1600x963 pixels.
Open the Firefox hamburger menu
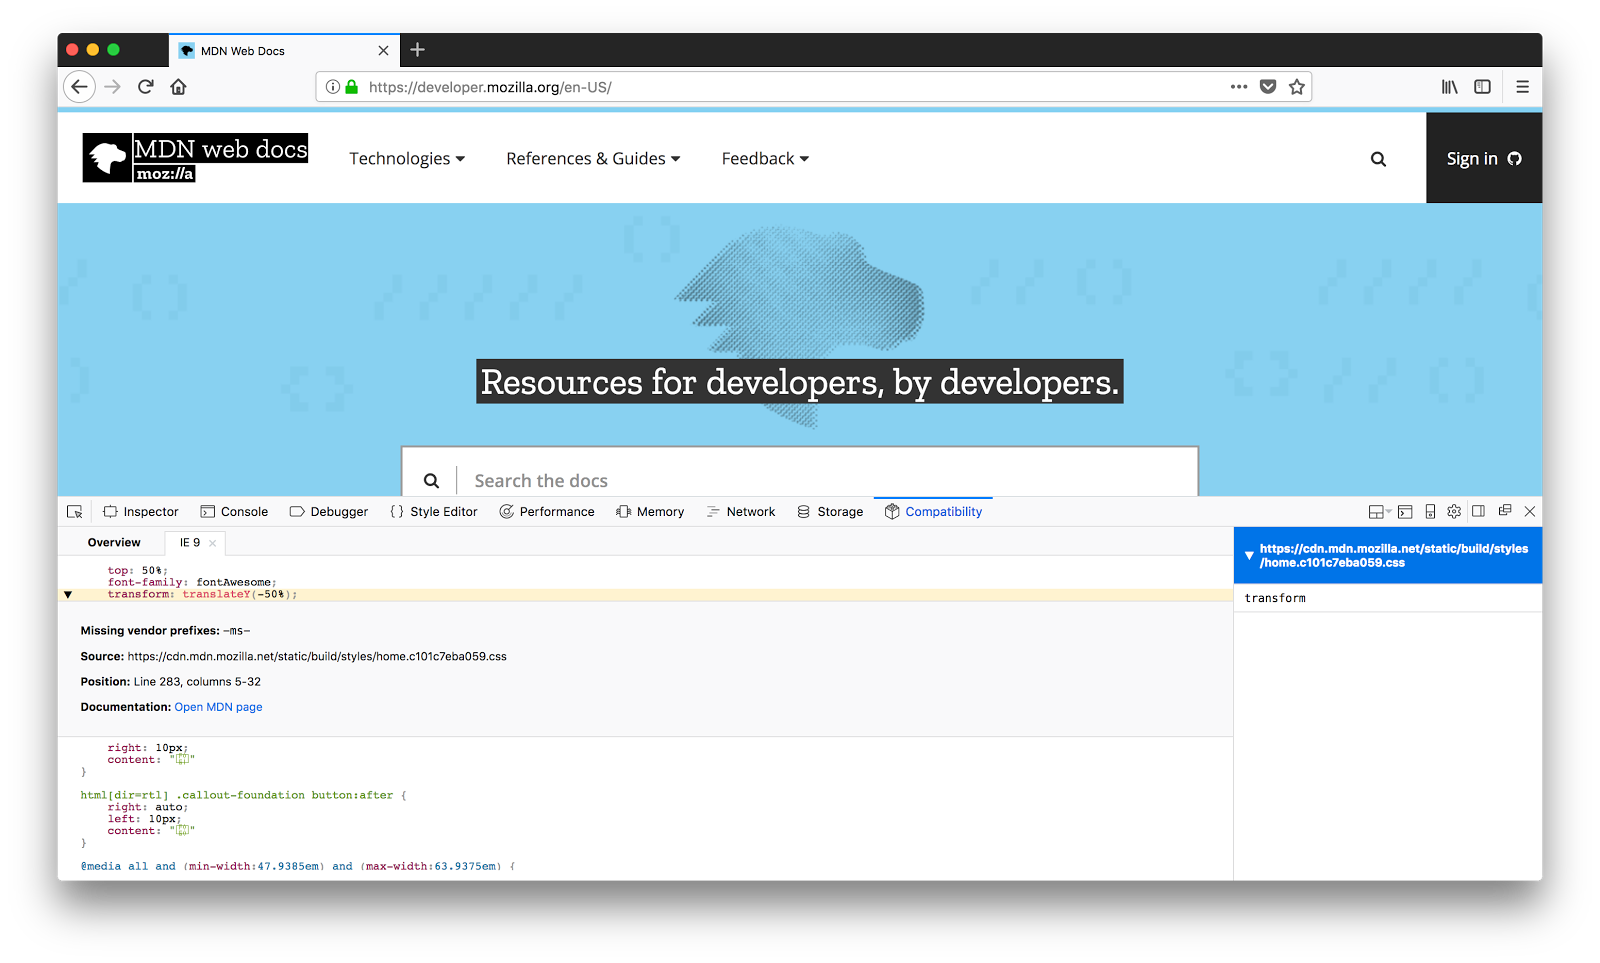click(1522, 87)
